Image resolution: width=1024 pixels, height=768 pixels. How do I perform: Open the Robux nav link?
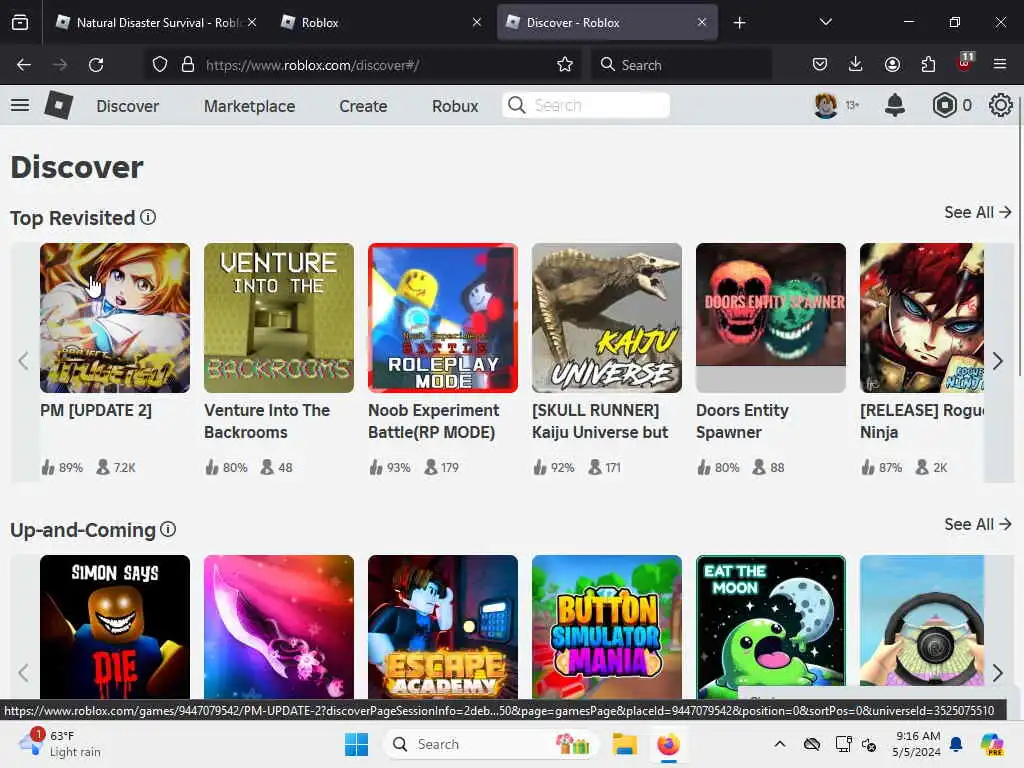pyautogui.click(x=455, y=106)
